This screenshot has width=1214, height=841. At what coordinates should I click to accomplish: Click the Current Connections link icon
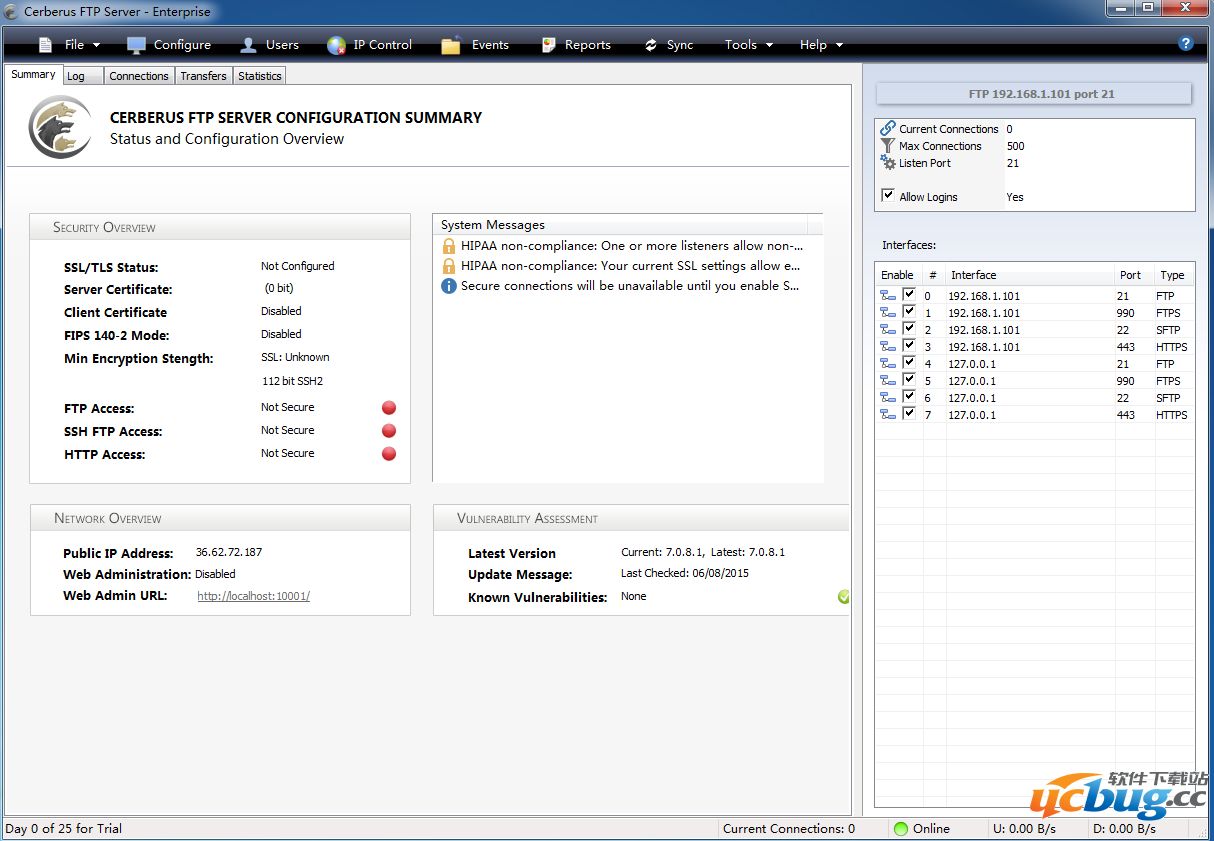coord(888,129)
